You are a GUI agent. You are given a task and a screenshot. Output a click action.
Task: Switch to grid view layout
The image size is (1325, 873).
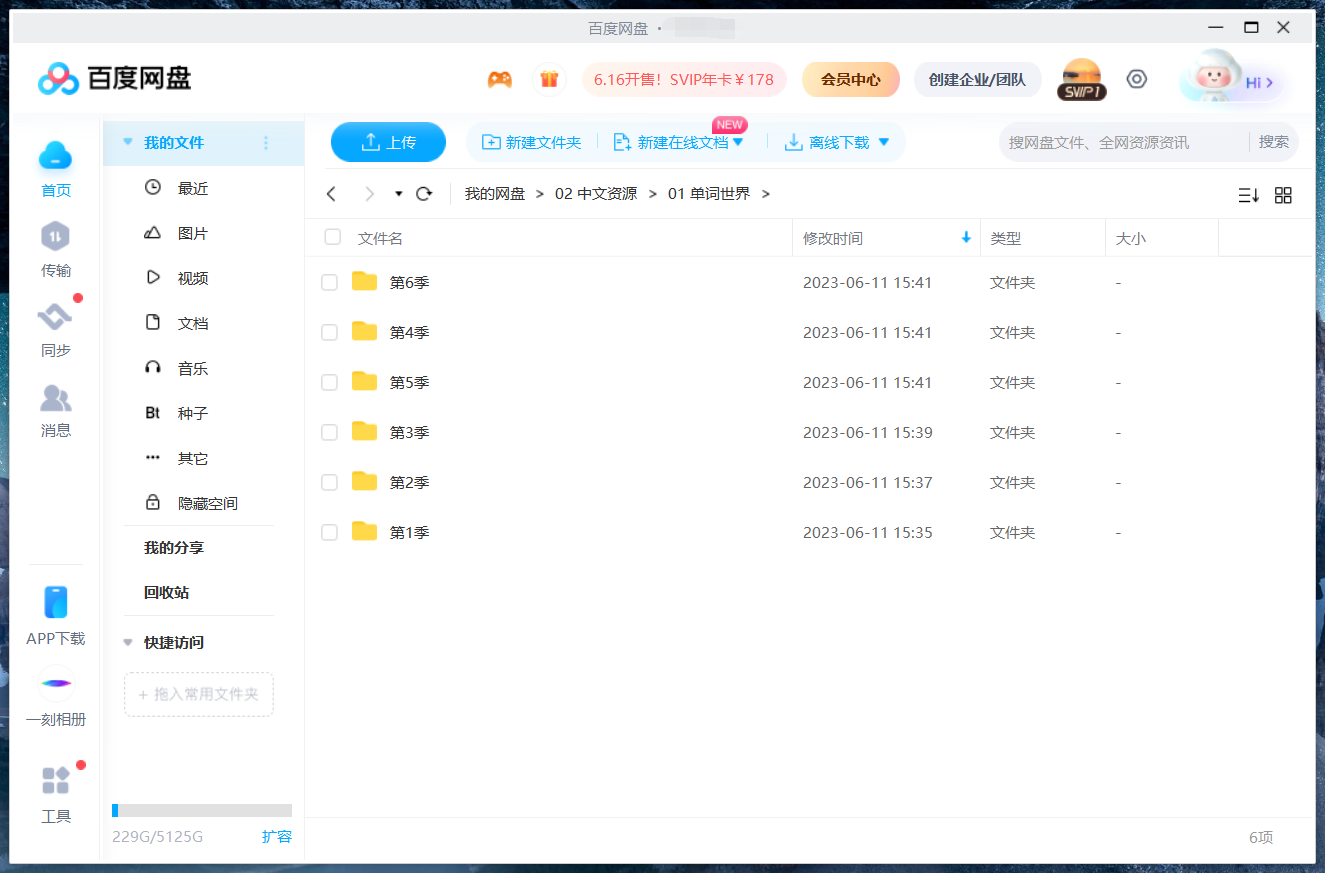(x=1283, y=195)
